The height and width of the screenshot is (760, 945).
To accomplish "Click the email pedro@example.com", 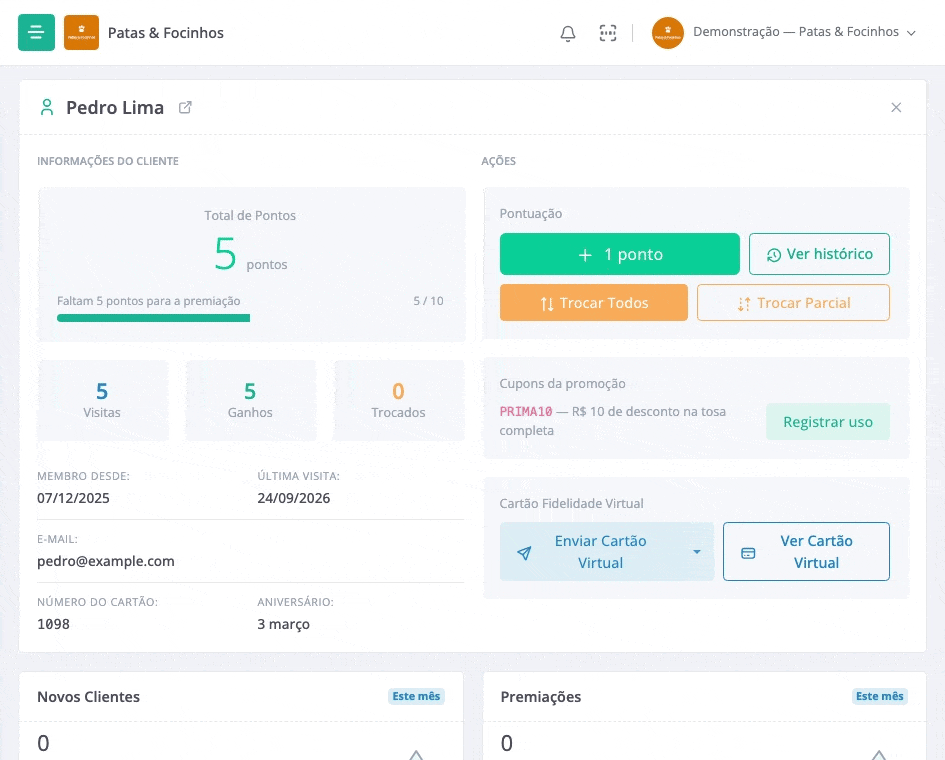I will [x=106, y=561].
